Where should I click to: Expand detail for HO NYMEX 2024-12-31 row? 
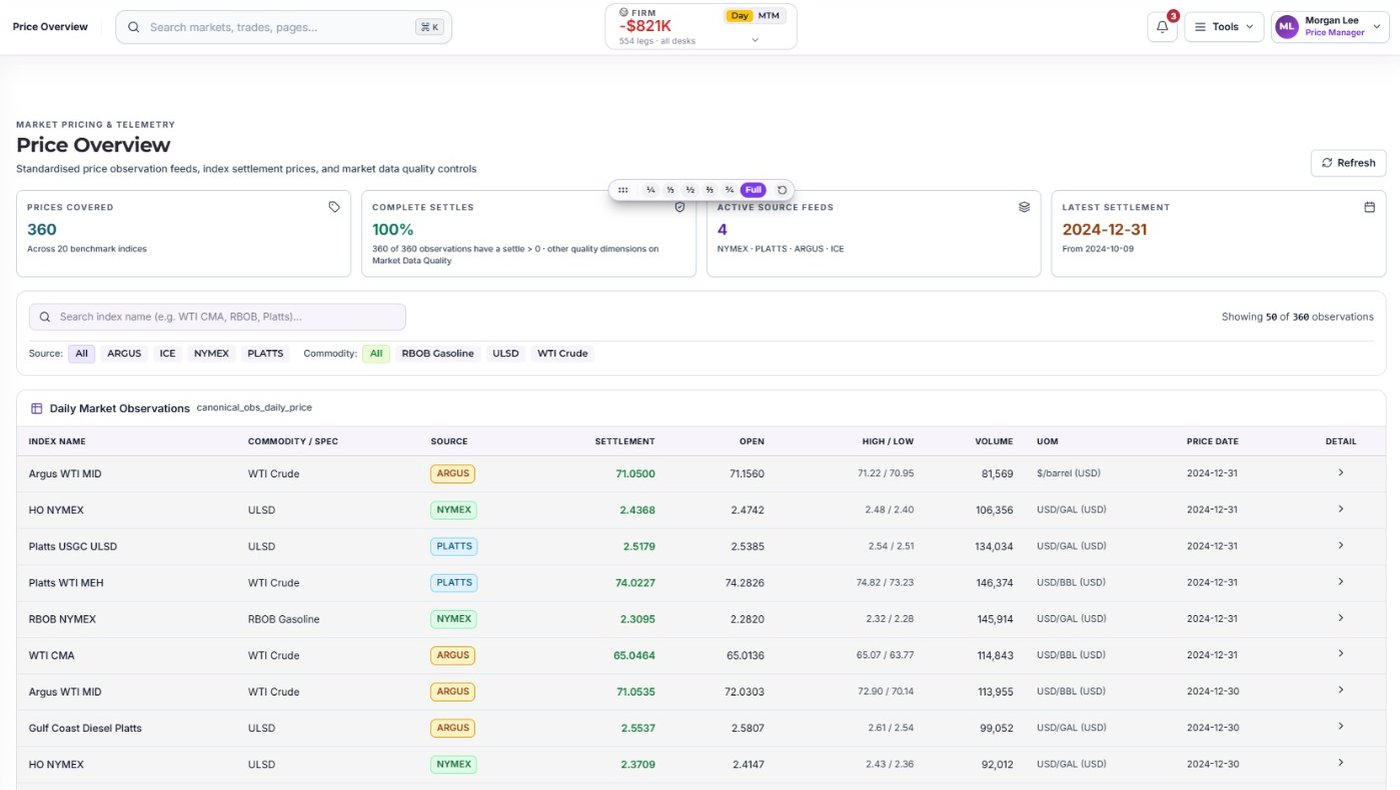click(1341, 509)
